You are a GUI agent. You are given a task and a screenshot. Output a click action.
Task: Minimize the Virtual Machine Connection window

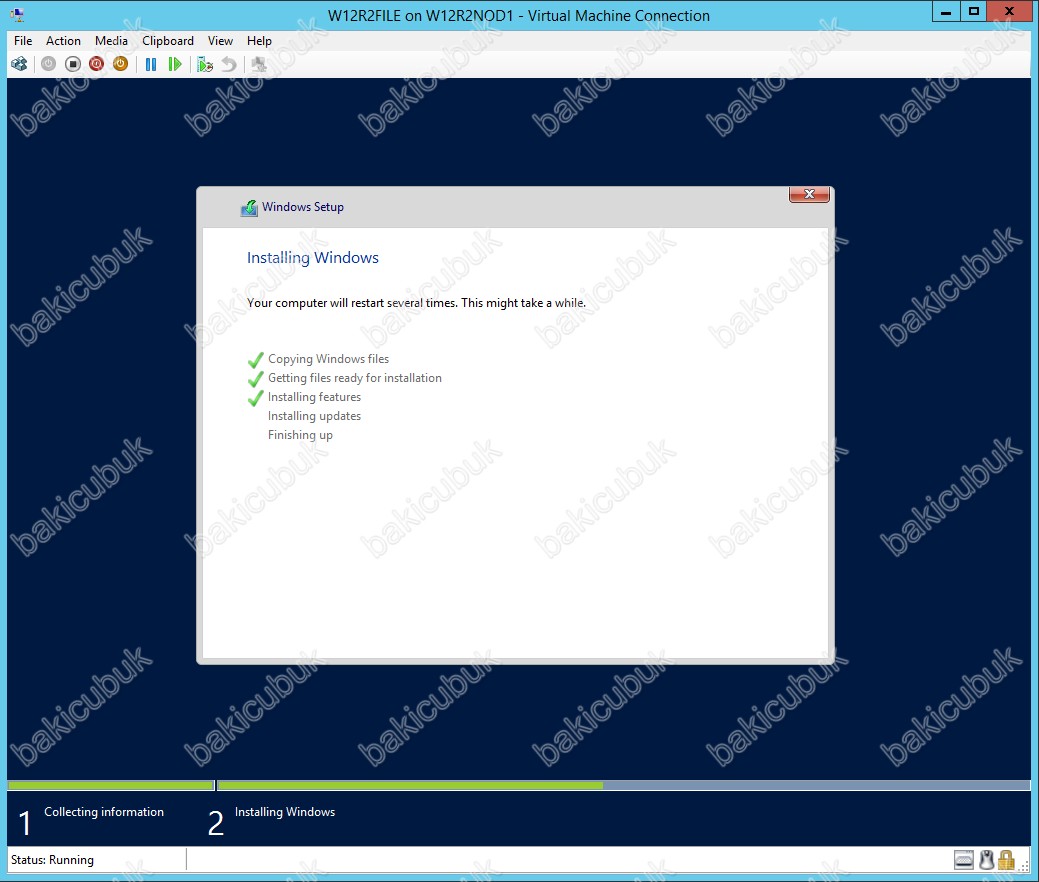click(946, 12)
